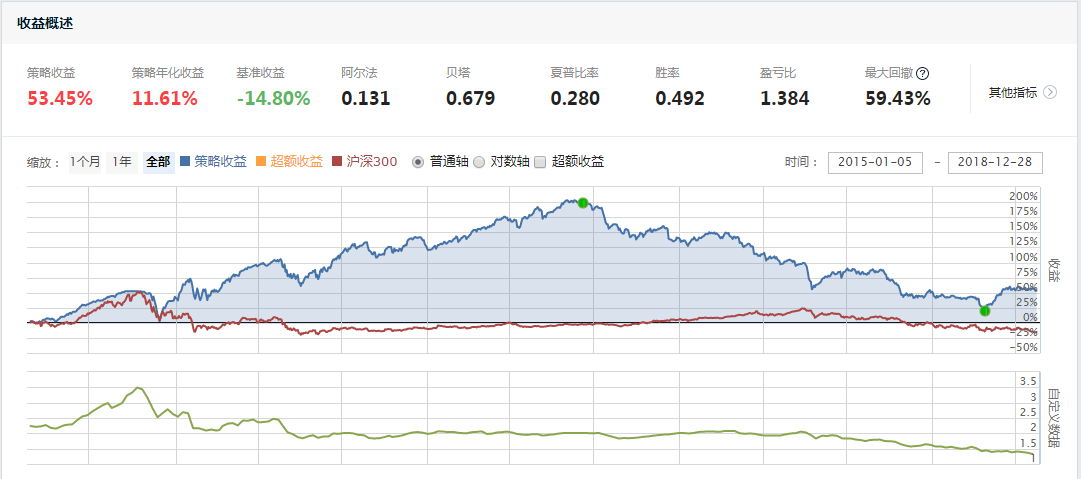1081x479 pixels.
Task: Click the green peak marker on the strategy curve
Action: point(583,203)
